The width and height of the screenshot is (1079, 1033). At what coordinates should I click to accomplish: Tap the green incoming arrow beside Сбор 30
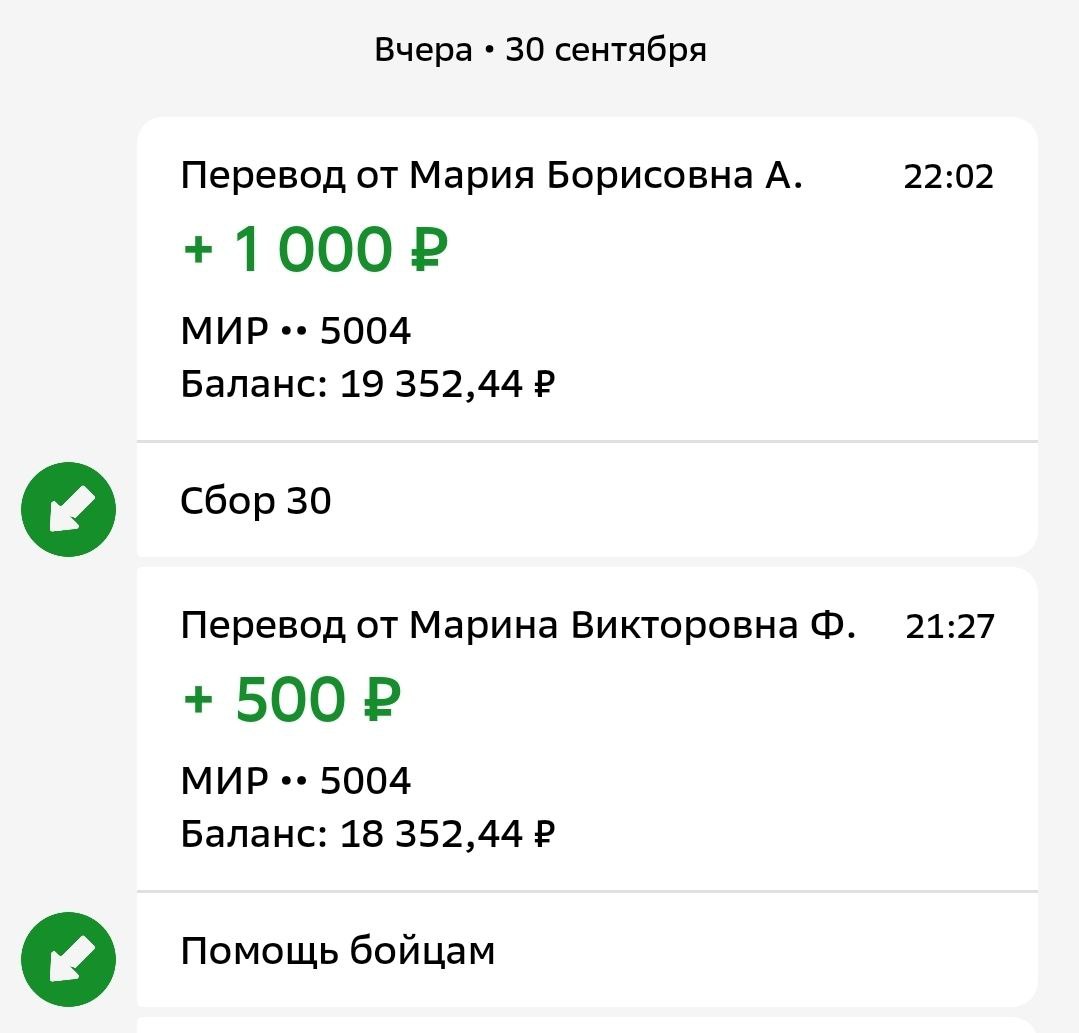pos(68,510)
